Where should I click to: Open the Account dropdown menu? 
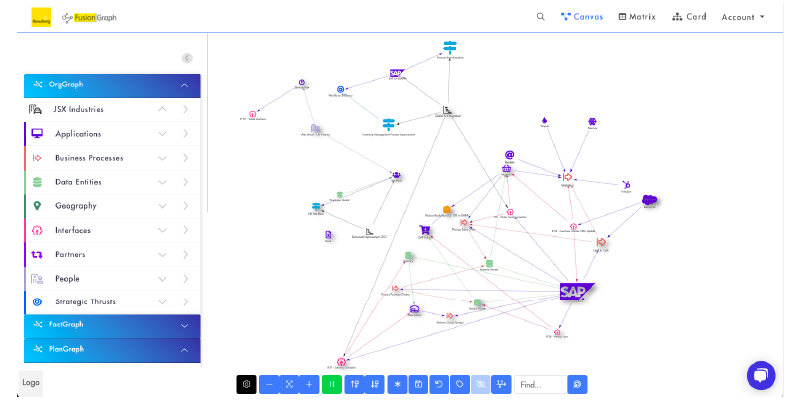click(743, 17)
